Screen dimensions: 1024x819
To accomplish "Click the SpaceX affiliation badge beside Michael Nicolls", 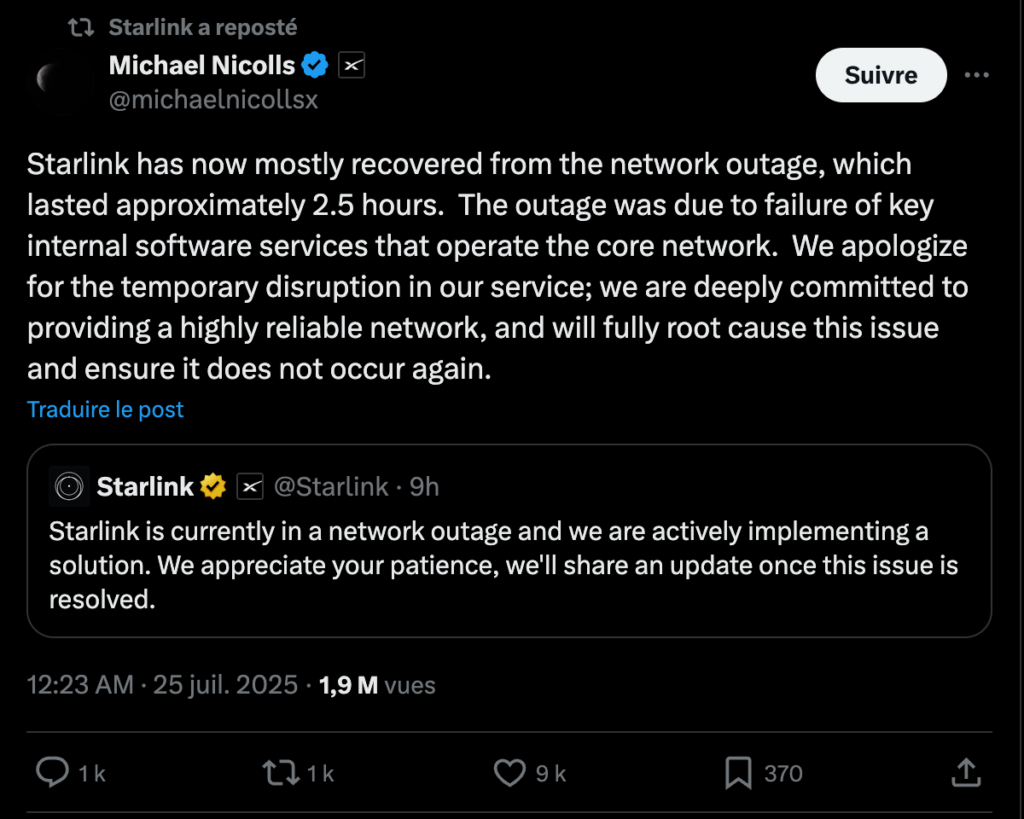I will click(x=352, y=66).
